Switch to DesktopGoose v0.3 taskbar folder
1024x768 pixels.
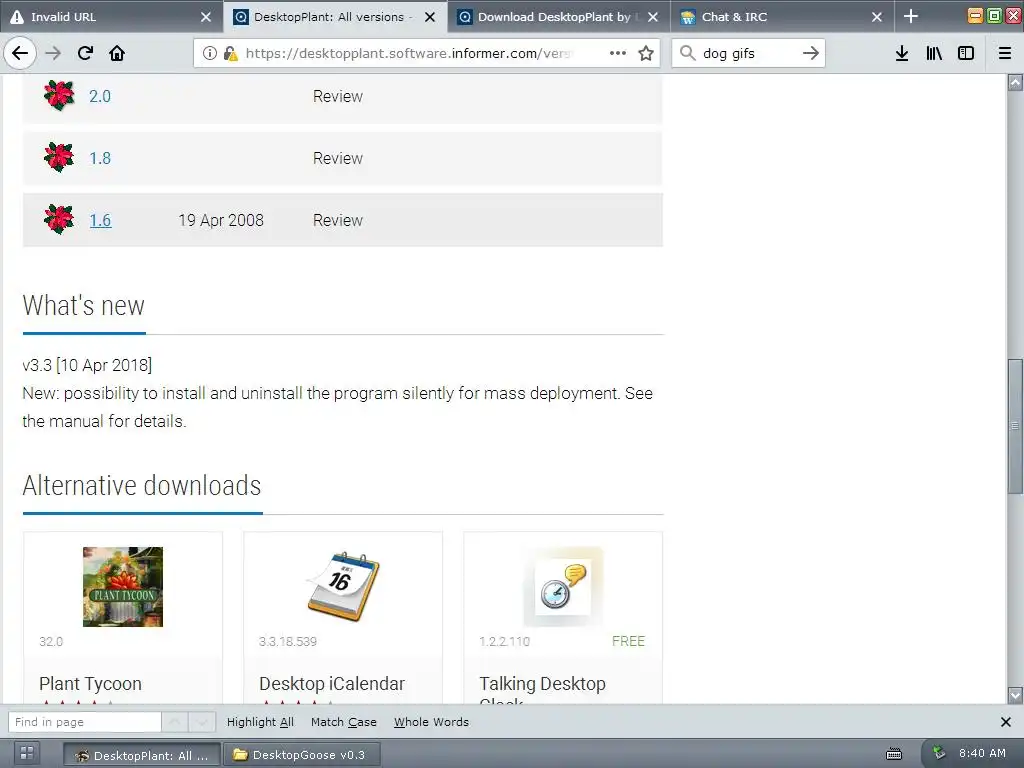[x=301, y=755]
